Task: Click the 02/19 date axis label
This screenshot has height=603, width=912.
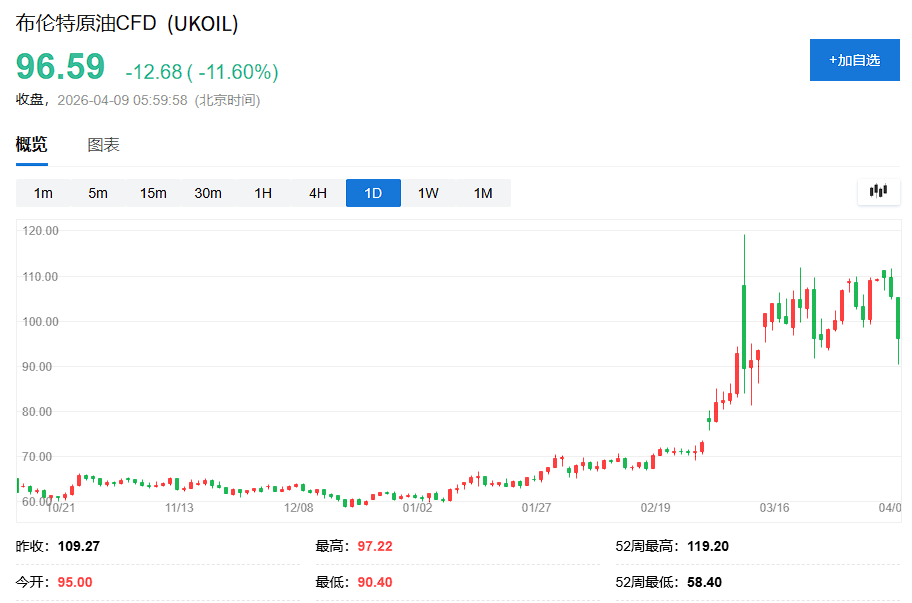Action: click(656, 508)
